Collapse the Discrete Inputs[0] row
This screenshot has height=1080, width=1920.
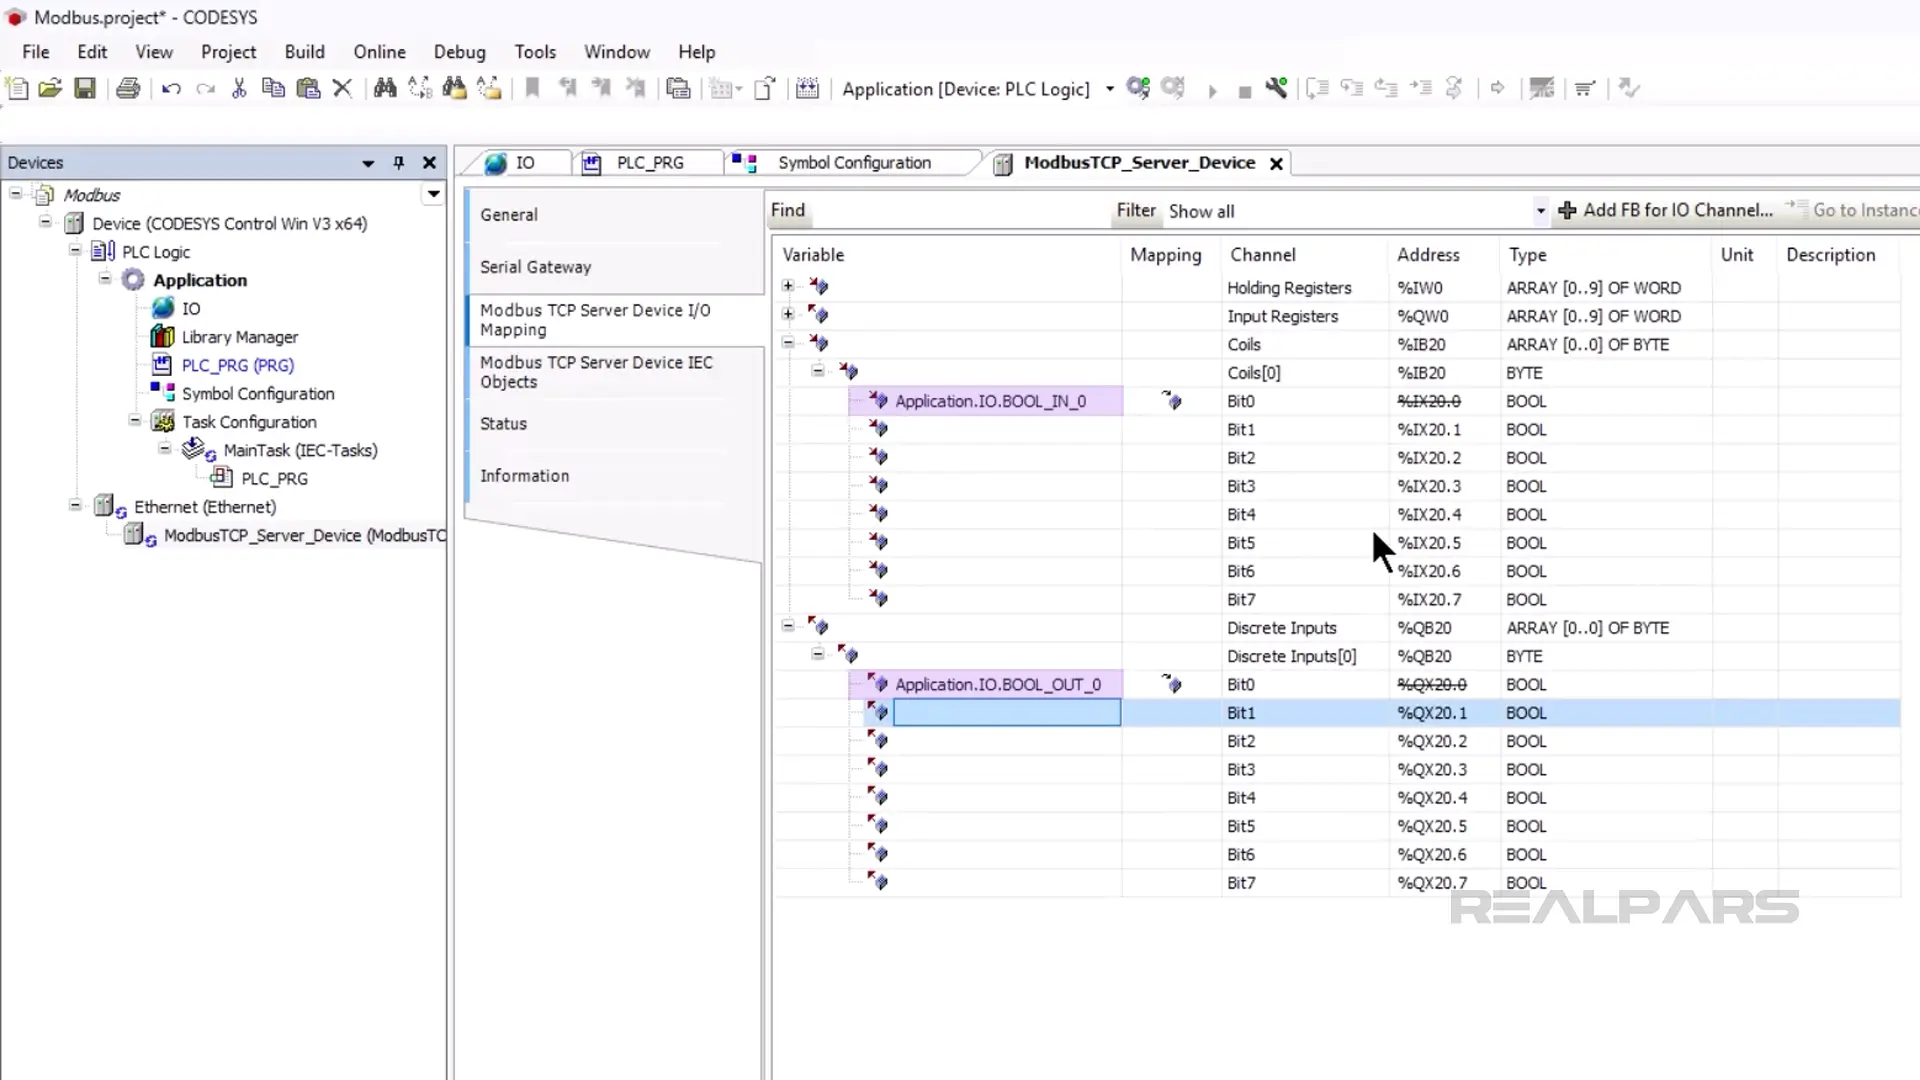pyautogui.click(x=818, y=654)
